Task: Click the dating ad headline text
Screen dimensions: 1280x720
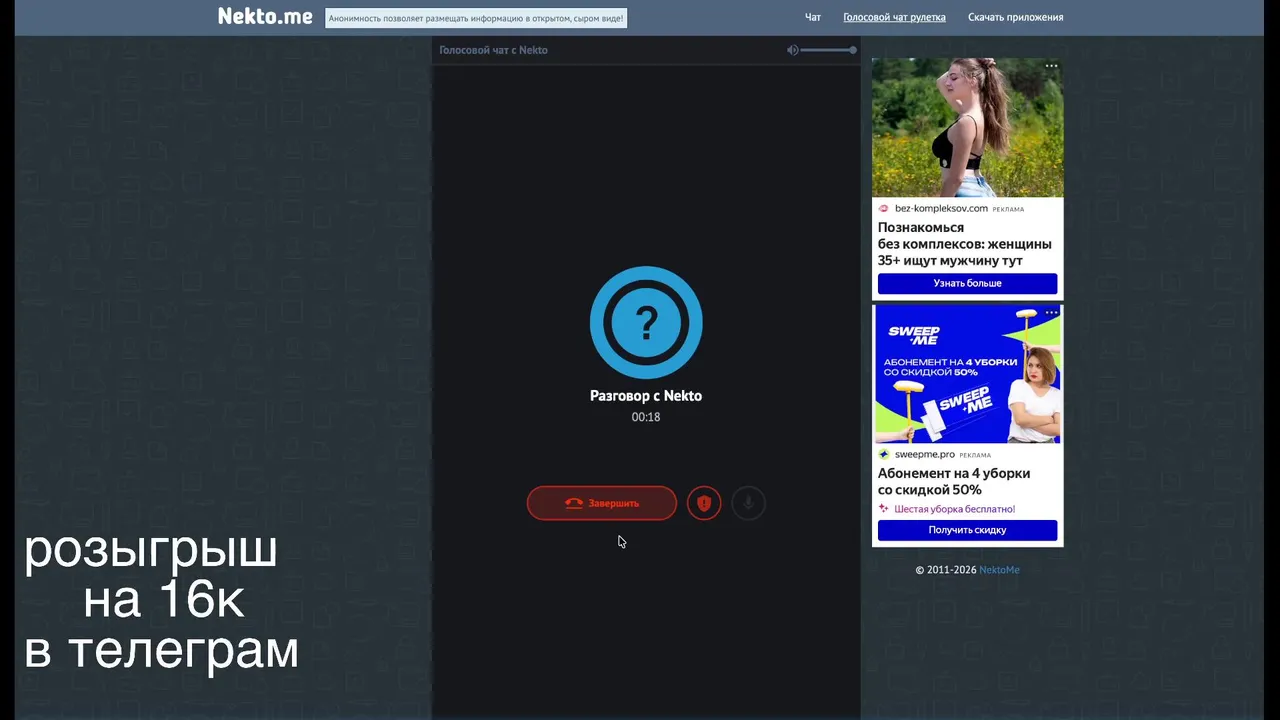Action: tap(965, 244)
